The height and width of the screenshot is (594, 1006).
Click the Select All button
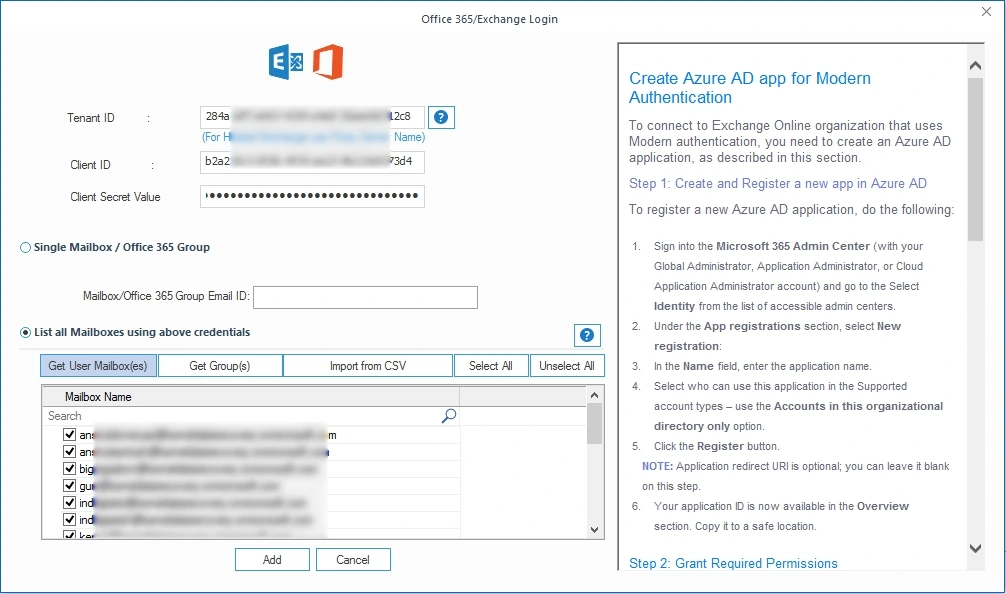tap(491, 366)
